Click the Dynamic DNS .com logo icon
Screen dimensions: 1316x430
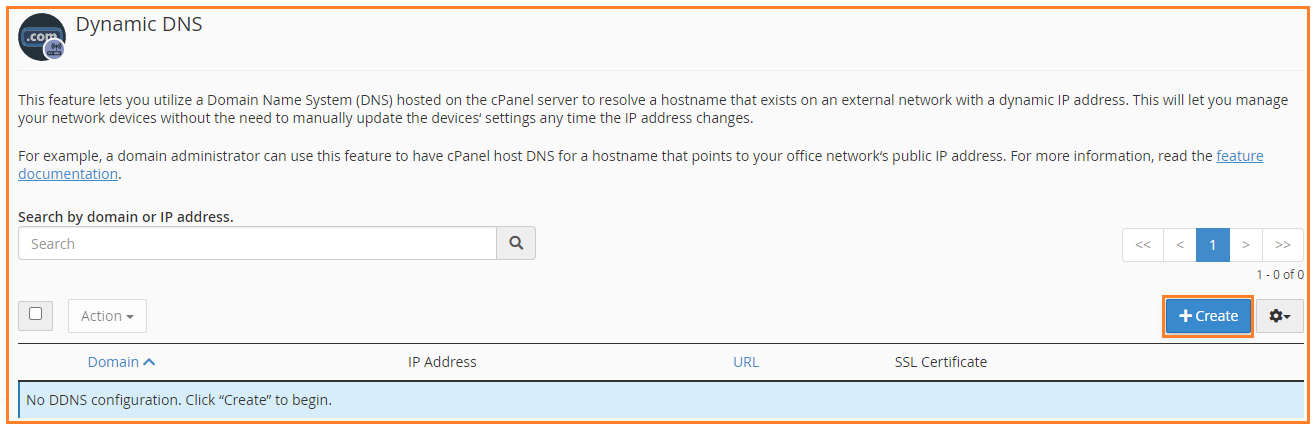click(x=42, y=38)
